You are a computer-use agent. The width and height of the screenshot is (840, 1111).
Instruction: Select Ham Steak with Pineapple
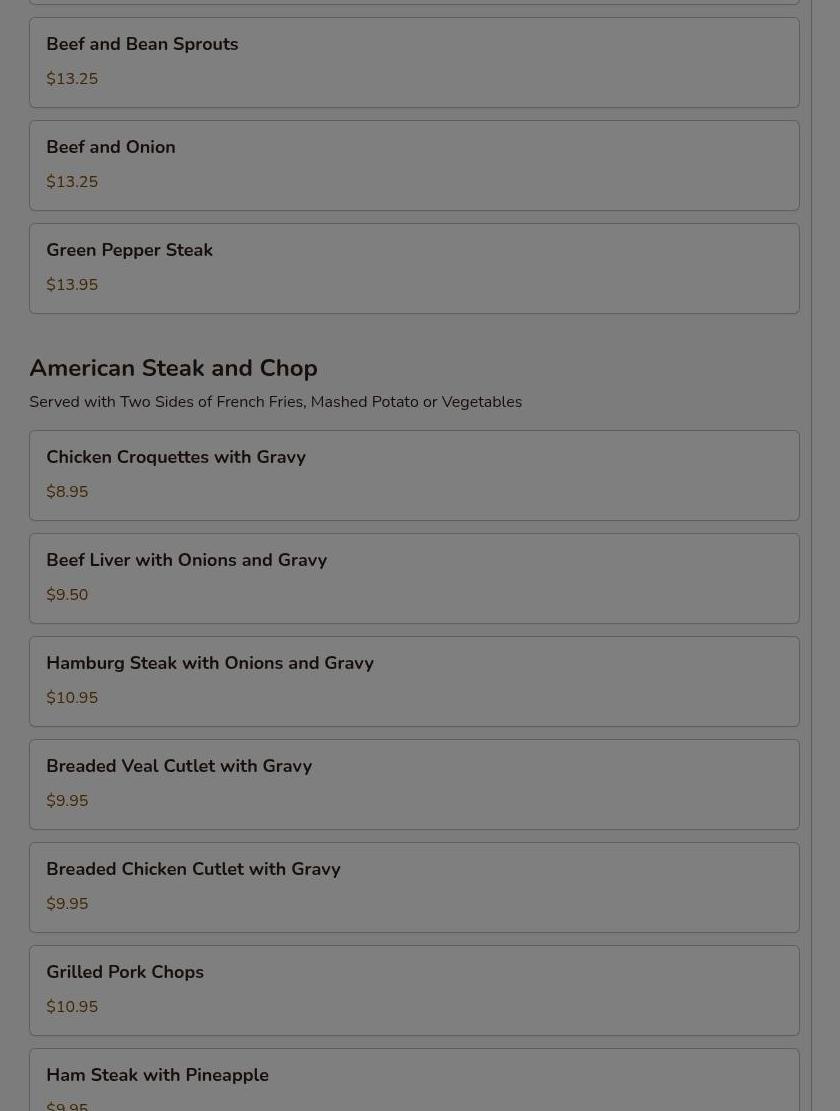[x=414, y=1080]
